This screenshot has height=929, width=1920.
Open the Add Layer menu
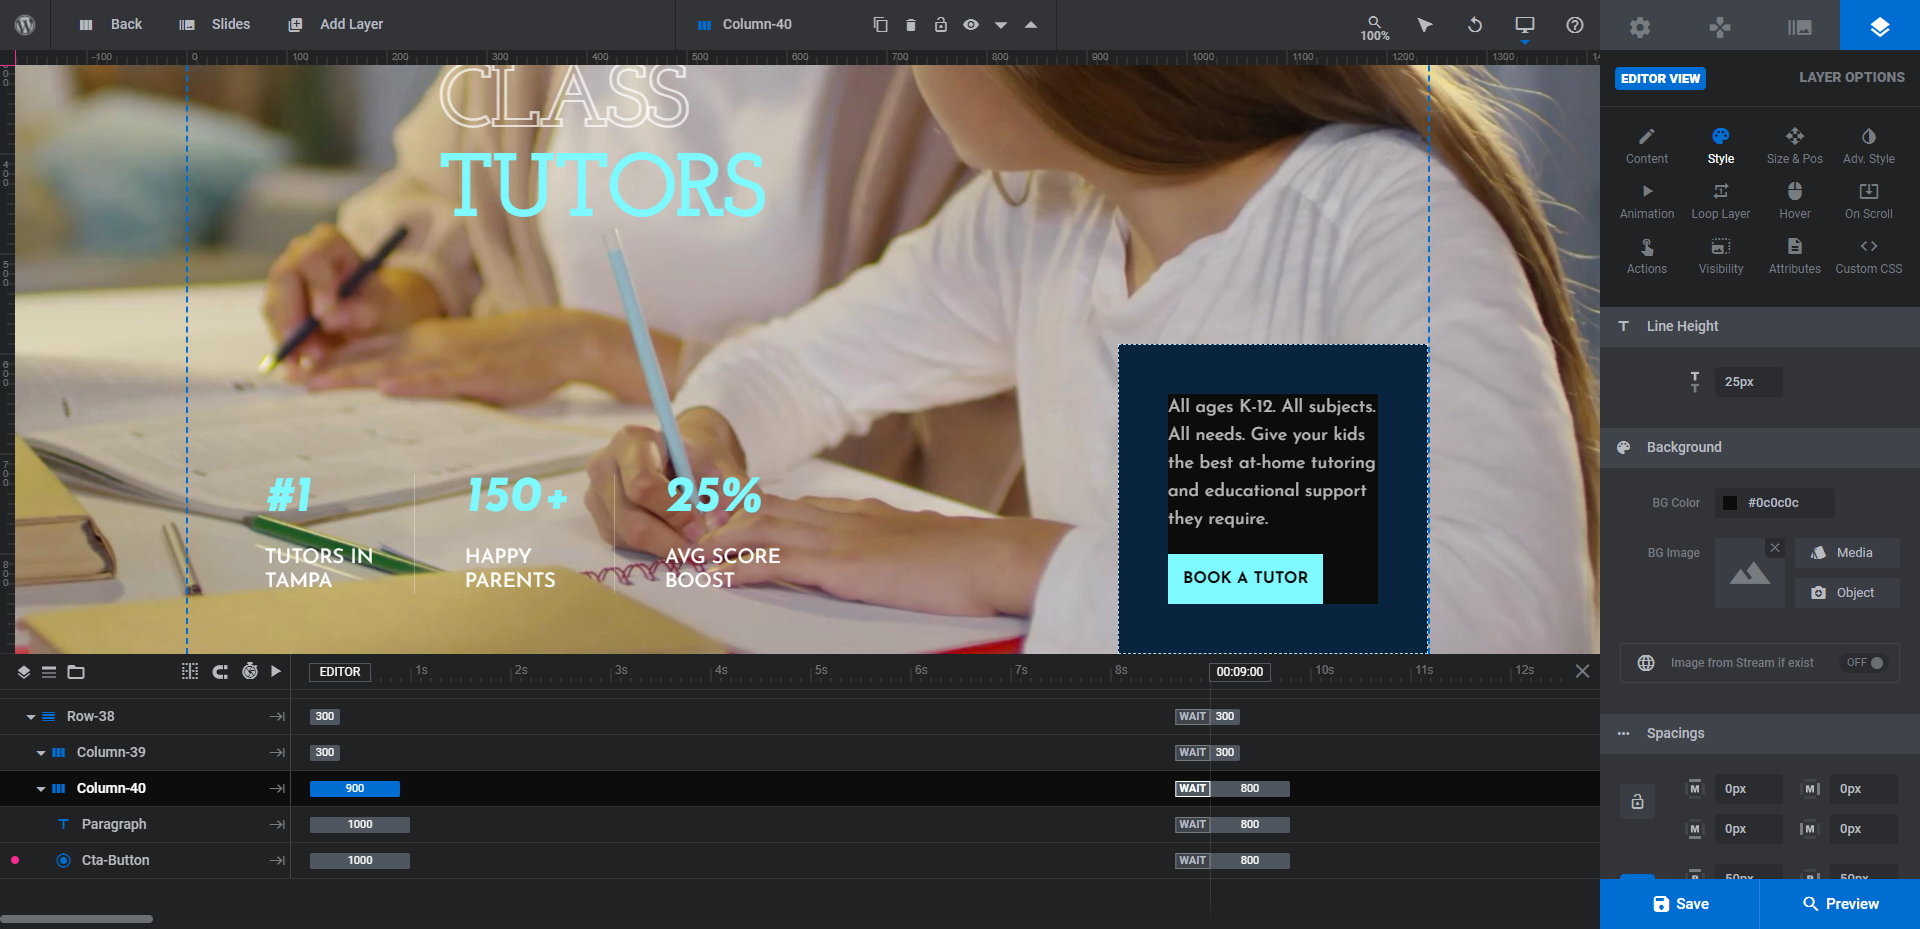tap(336, 24)
